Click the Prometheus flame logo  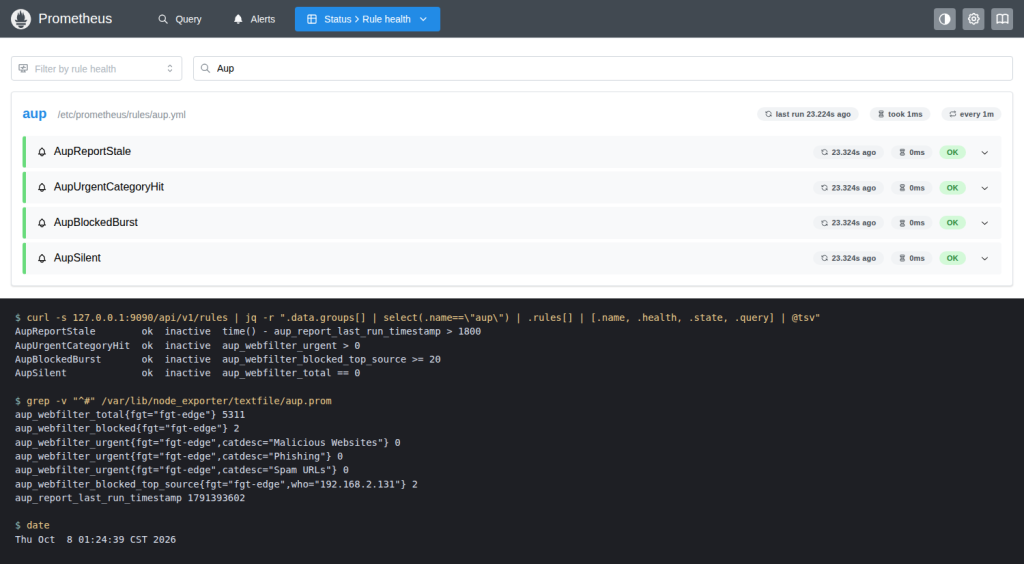click(x=21, y=19)
